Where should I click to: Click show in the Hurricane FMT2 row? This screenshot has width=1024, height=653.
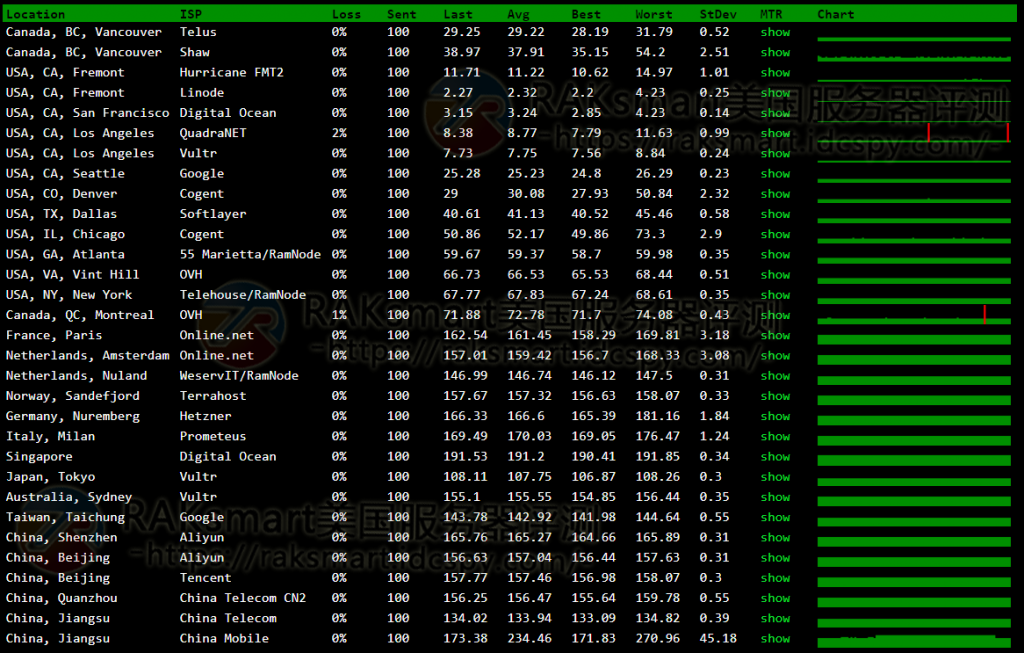775,72
